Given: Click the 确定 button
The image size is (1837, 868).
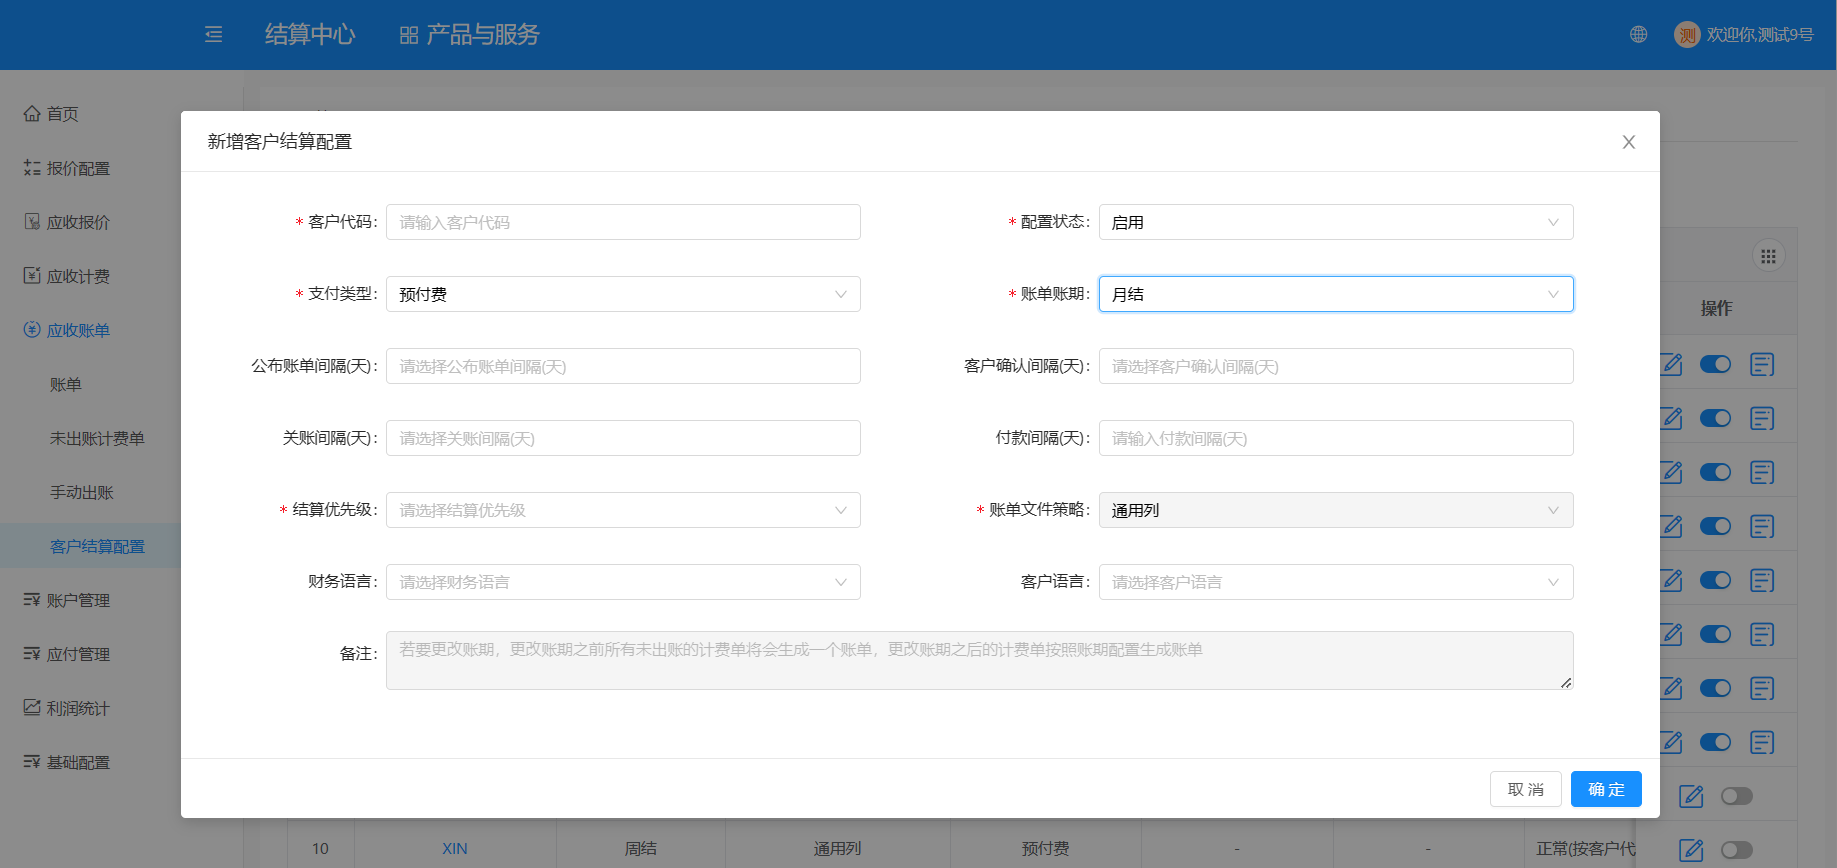Looking at the screenshot, I should point(1606,789).
